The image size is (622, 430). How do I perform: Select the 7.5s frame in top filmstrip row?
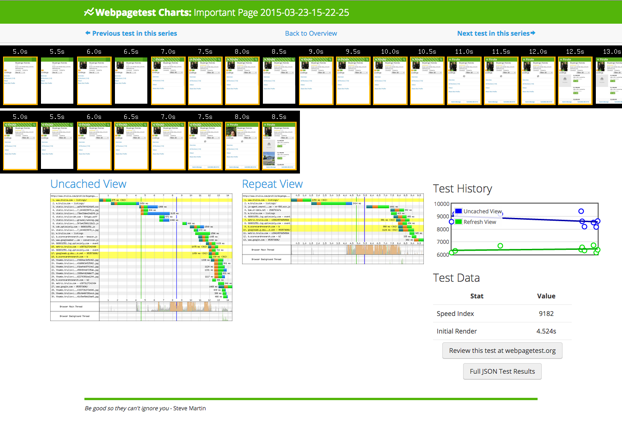(x=205, y=81)
